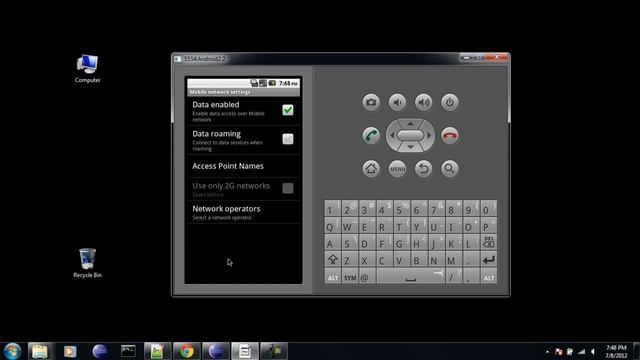Click D-pad right arrow

click(x=429, y=136)
